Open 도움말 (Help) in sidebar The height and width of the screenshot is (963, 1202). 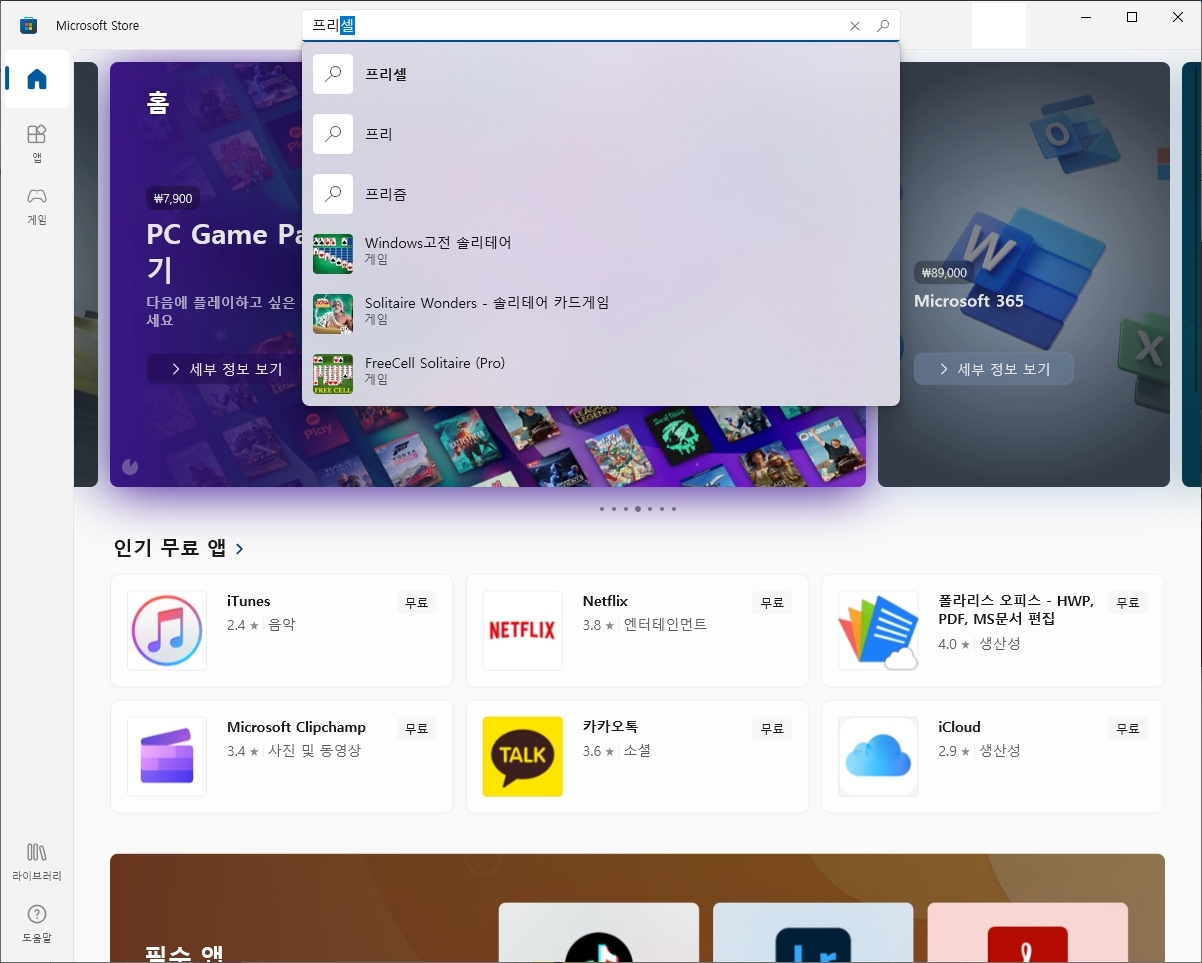(x=37, y=923)
